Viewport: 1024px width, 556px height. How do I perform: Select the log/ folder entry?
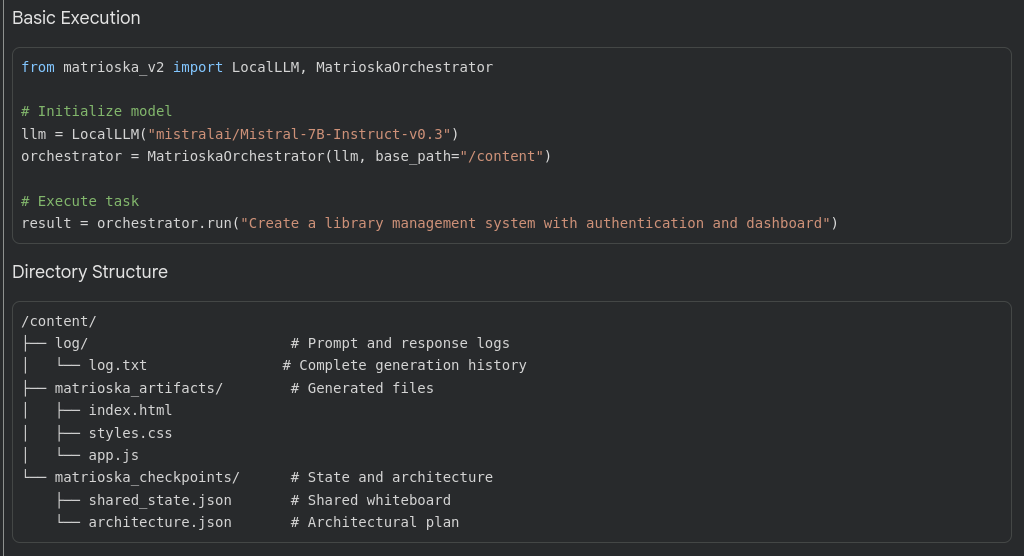pos(71,343)
